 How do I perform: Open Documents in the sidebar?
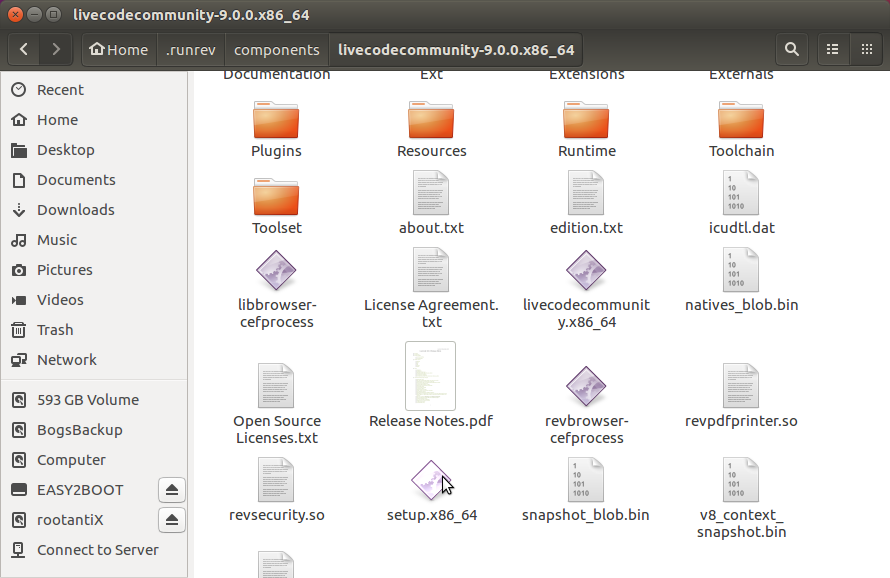pos(94,180)
